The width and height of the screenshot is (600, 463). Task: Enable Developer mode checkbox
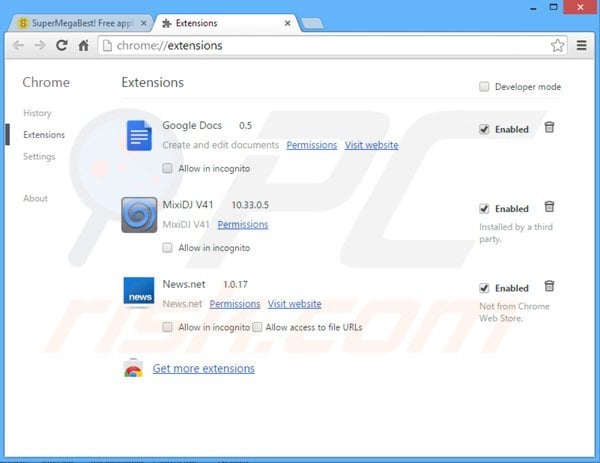(484, 86)
